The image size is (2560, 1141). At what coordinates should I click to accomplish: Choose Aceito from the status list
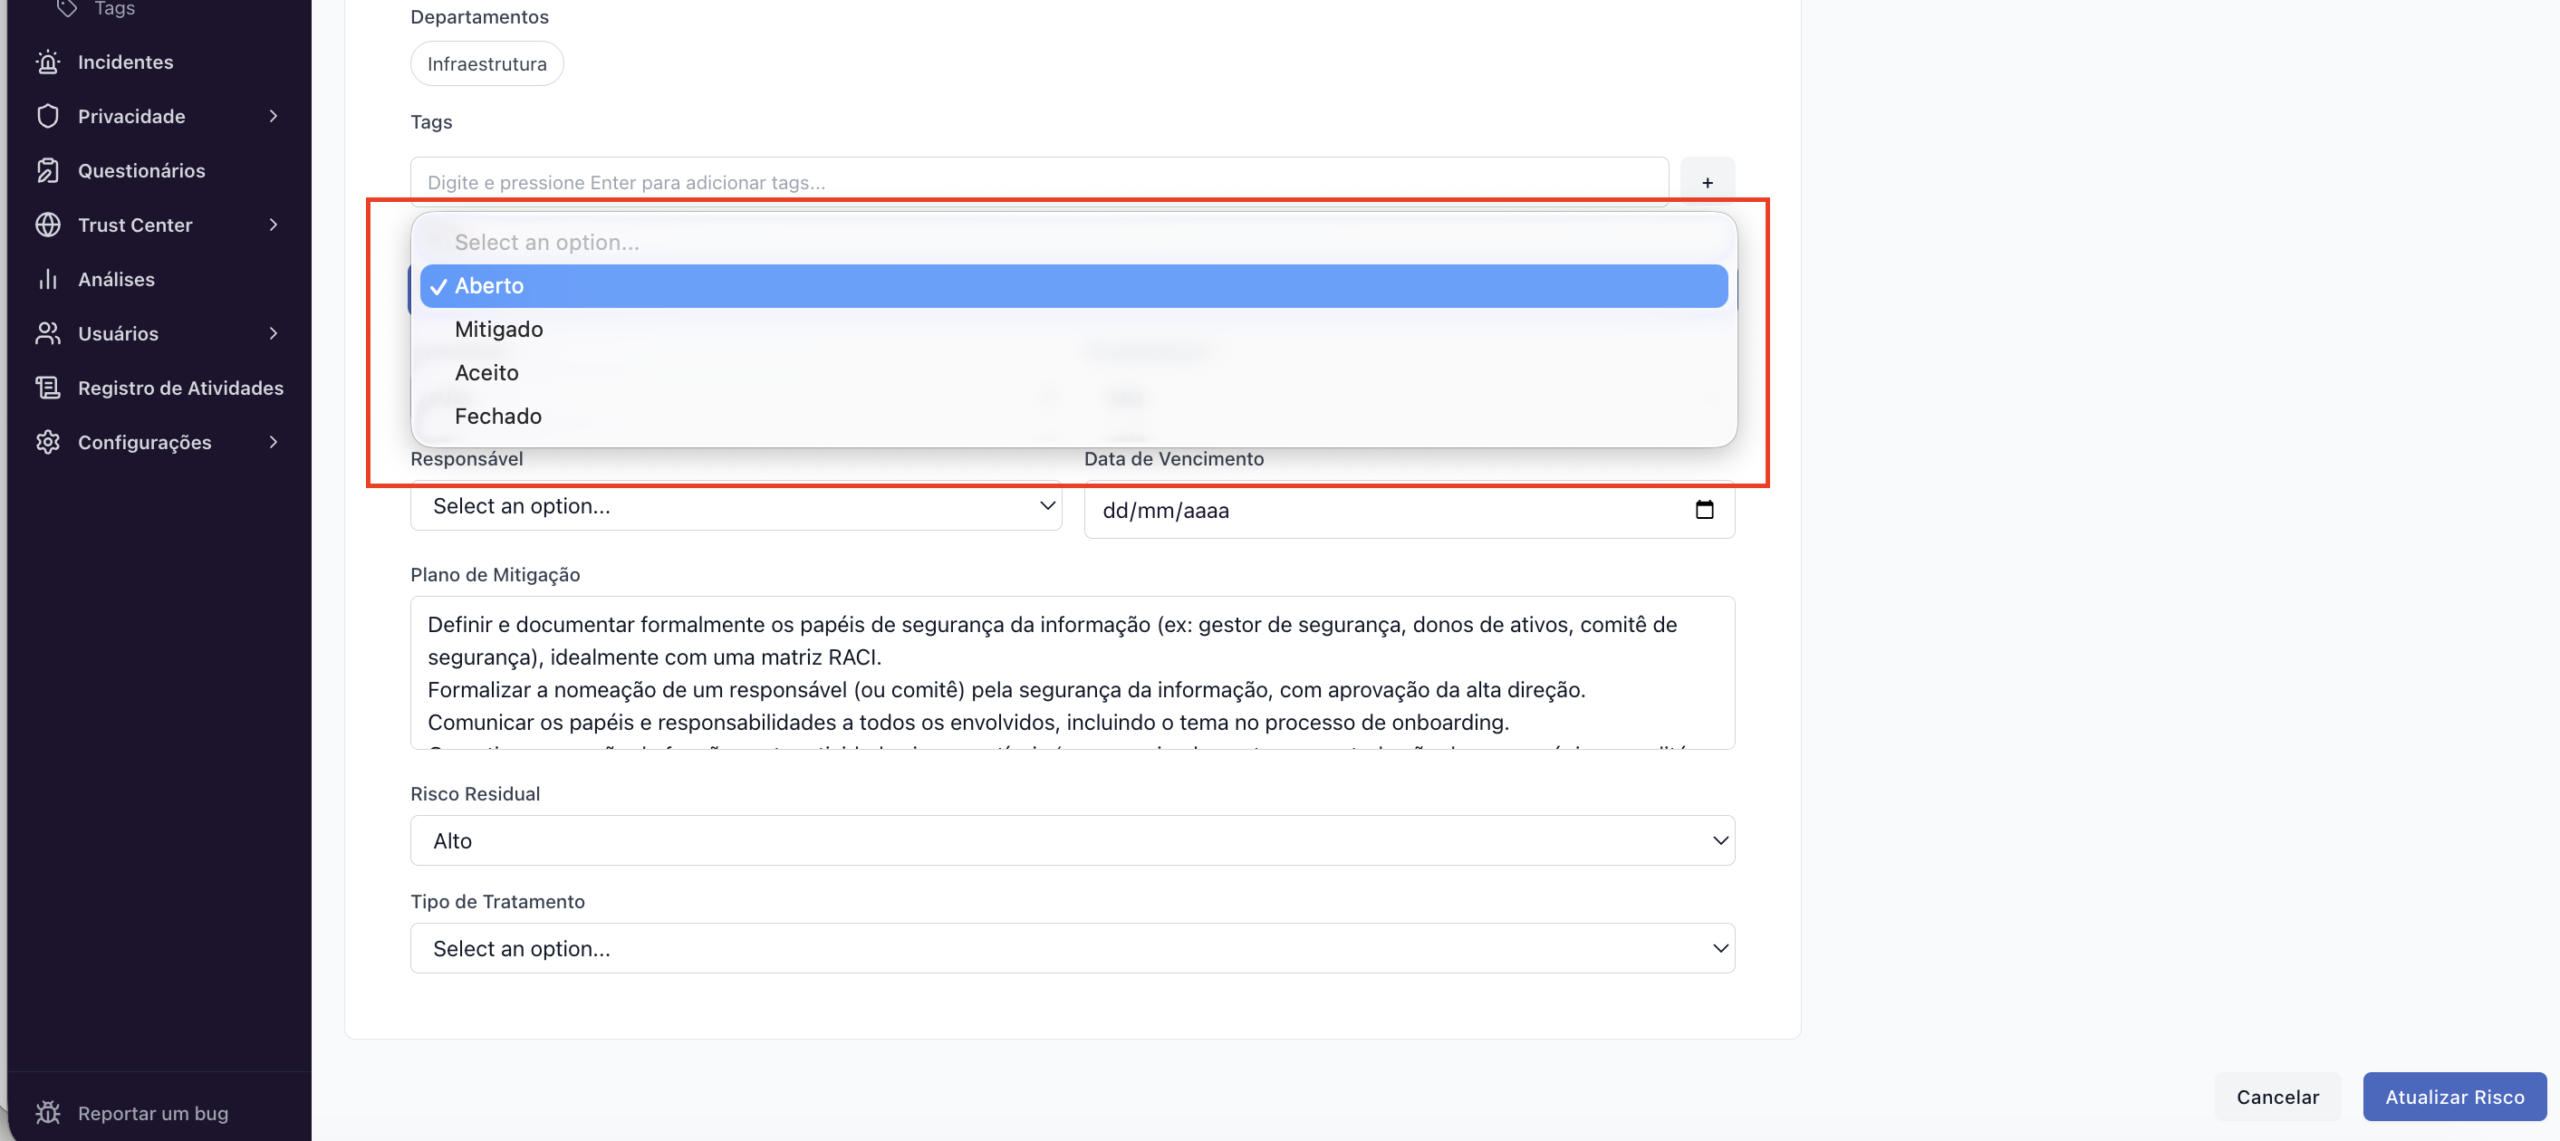pyautogui.click(x=1074, y=373)
